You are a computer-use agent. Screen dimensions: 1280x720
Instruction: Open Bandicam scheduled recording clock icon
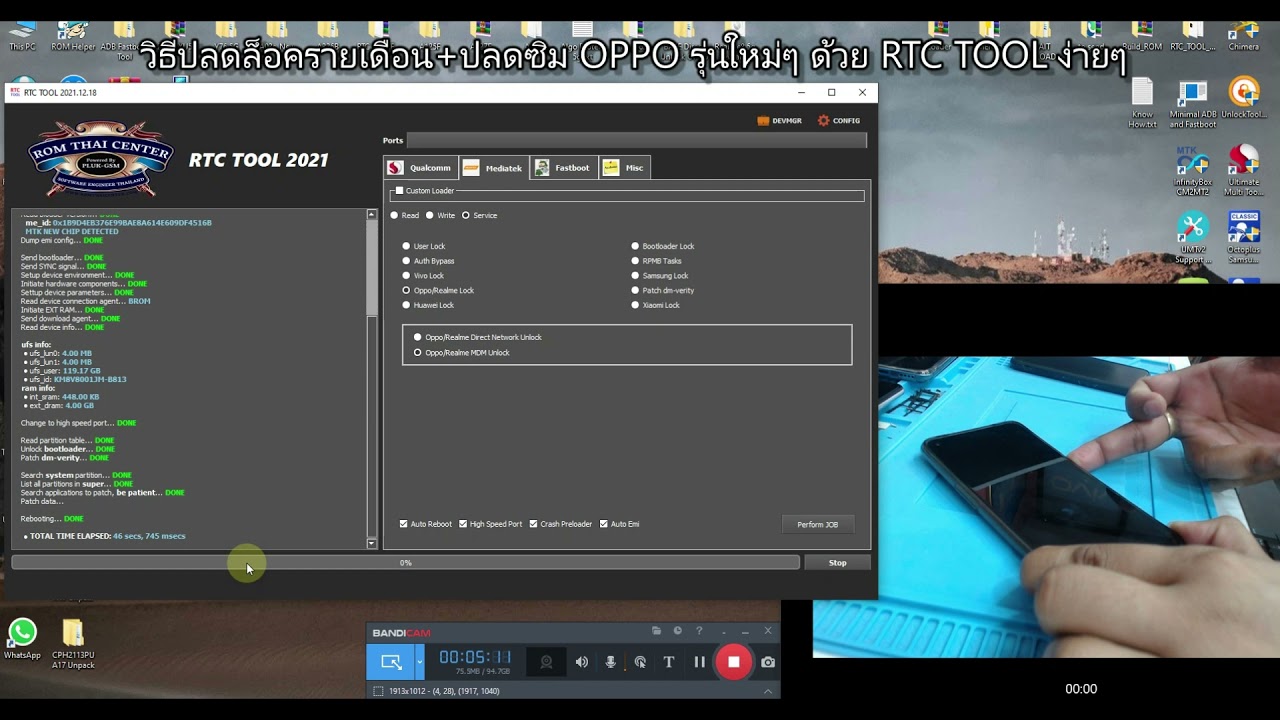pyautogui.click(x=677, y=631)
